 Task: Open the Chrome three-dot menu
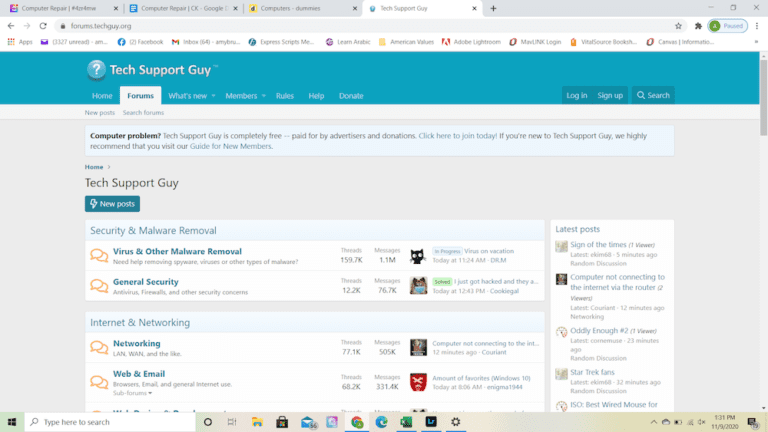pyautogui.click(x=756, y=26)
